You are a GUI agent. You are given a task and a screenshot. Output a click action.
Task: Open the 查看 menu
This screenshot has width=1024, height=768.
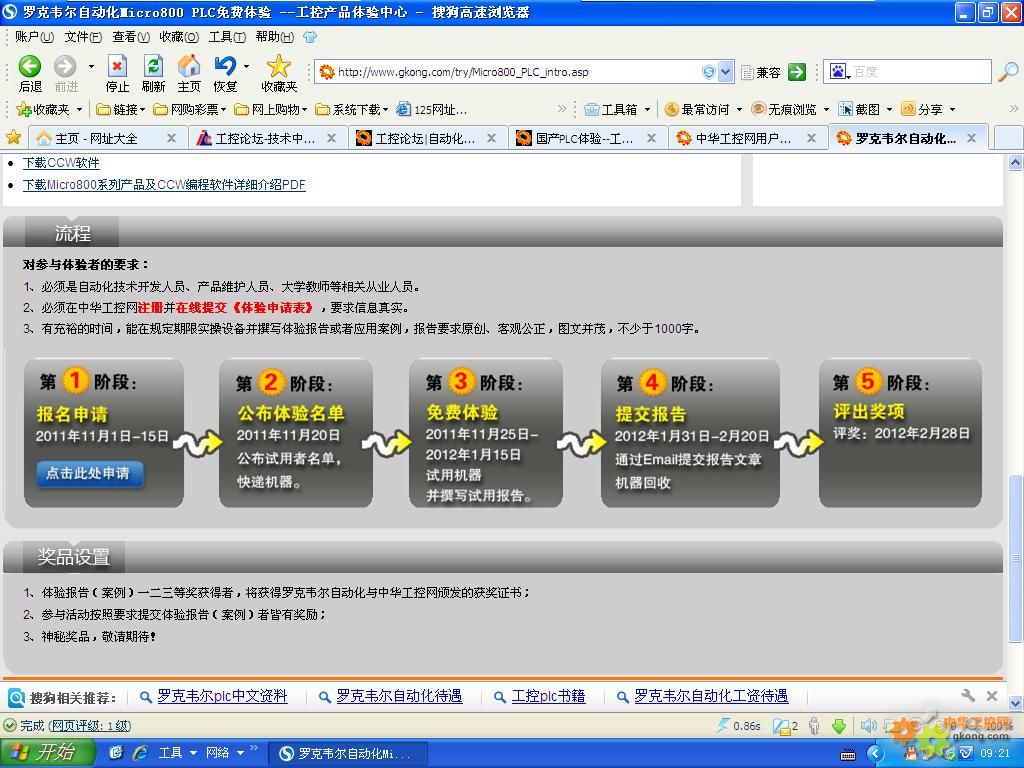(131, 37)
